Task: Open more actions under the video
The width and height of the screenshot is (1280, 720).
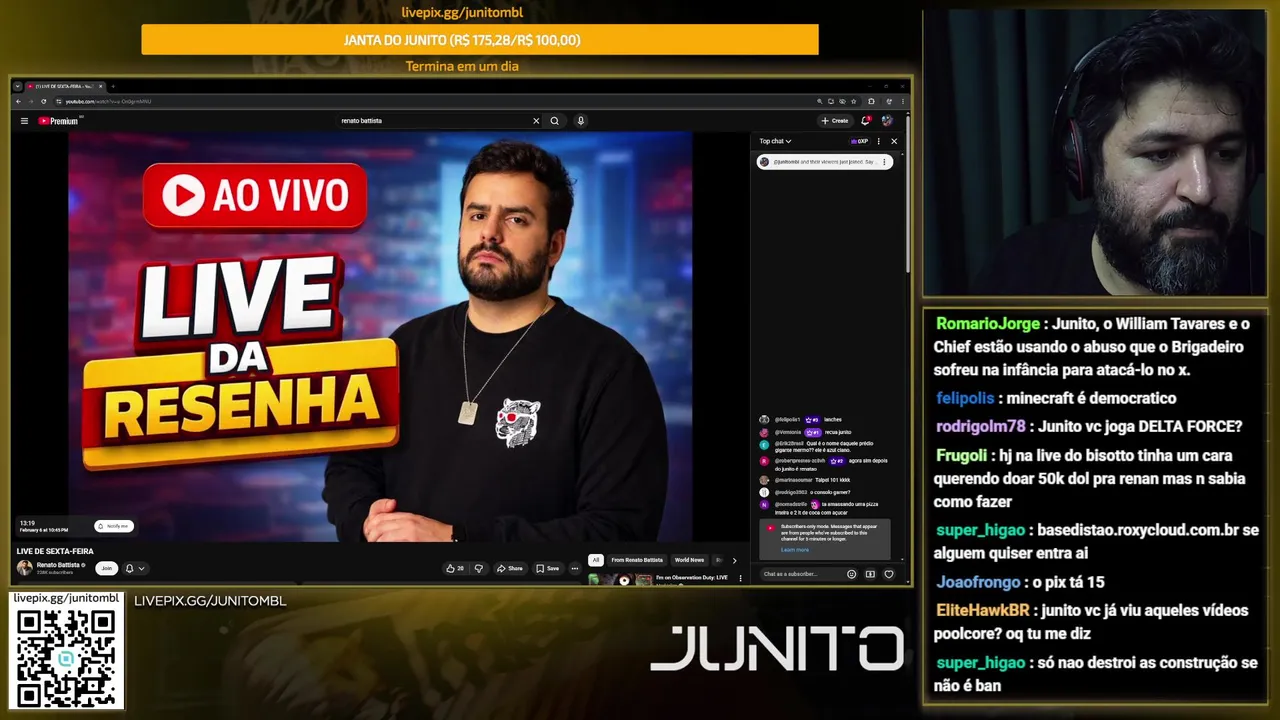Action: pos(575,568)
